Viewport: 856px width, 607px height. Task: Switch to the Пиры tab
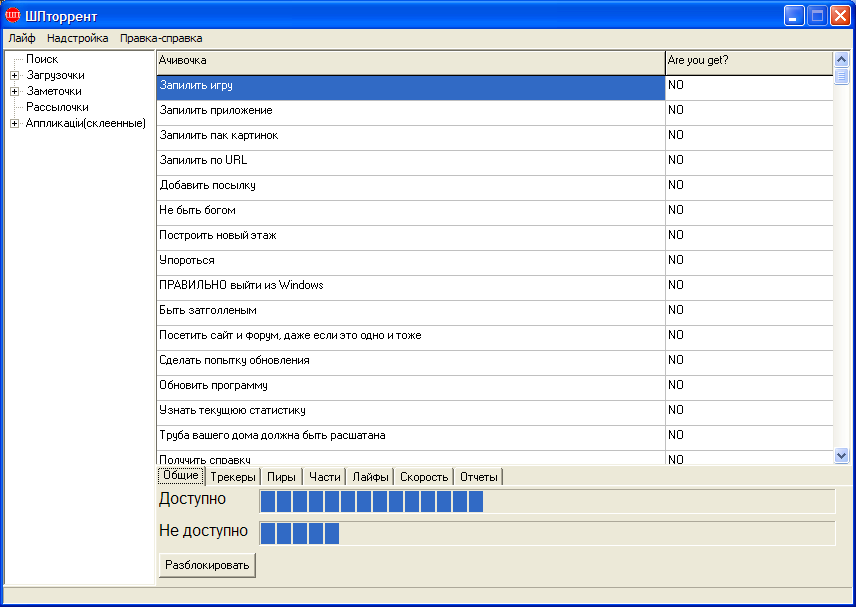[x=281, y=477]
